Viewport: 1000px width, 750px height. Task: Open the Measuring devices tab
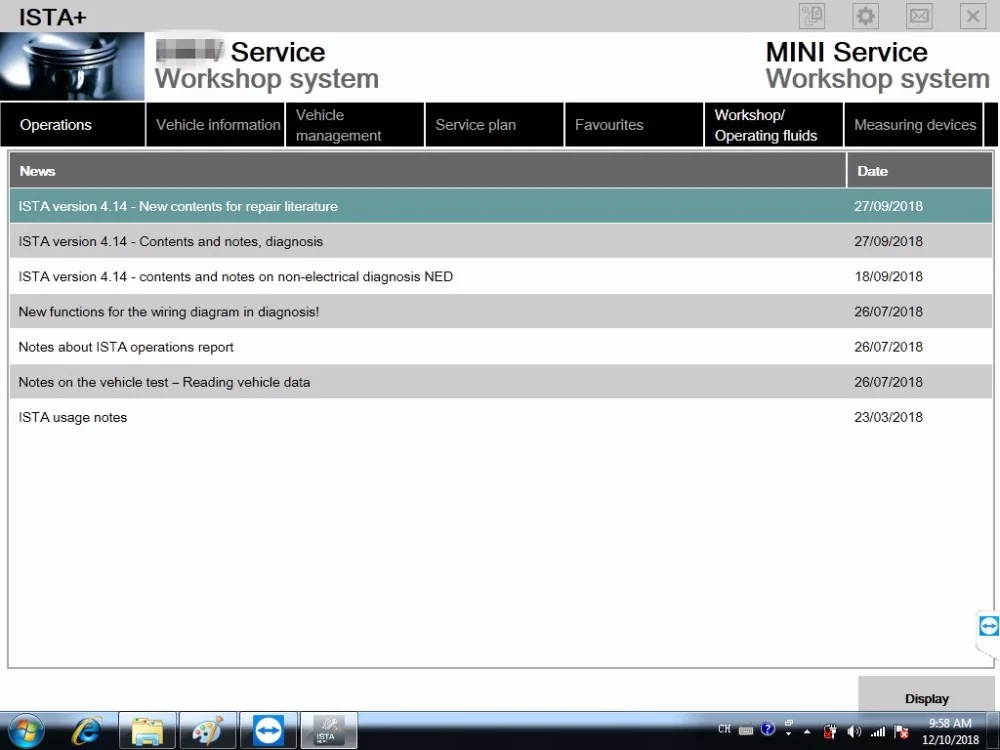914,125
